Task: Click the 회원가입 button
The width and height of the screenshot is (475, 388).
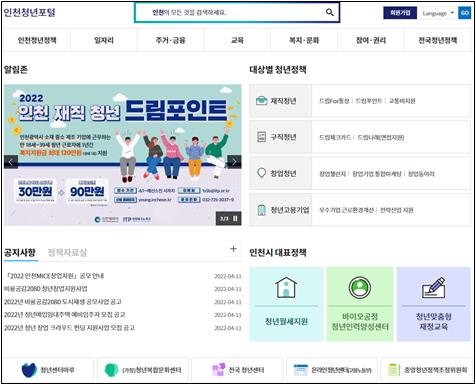Action: click(400, 13)
